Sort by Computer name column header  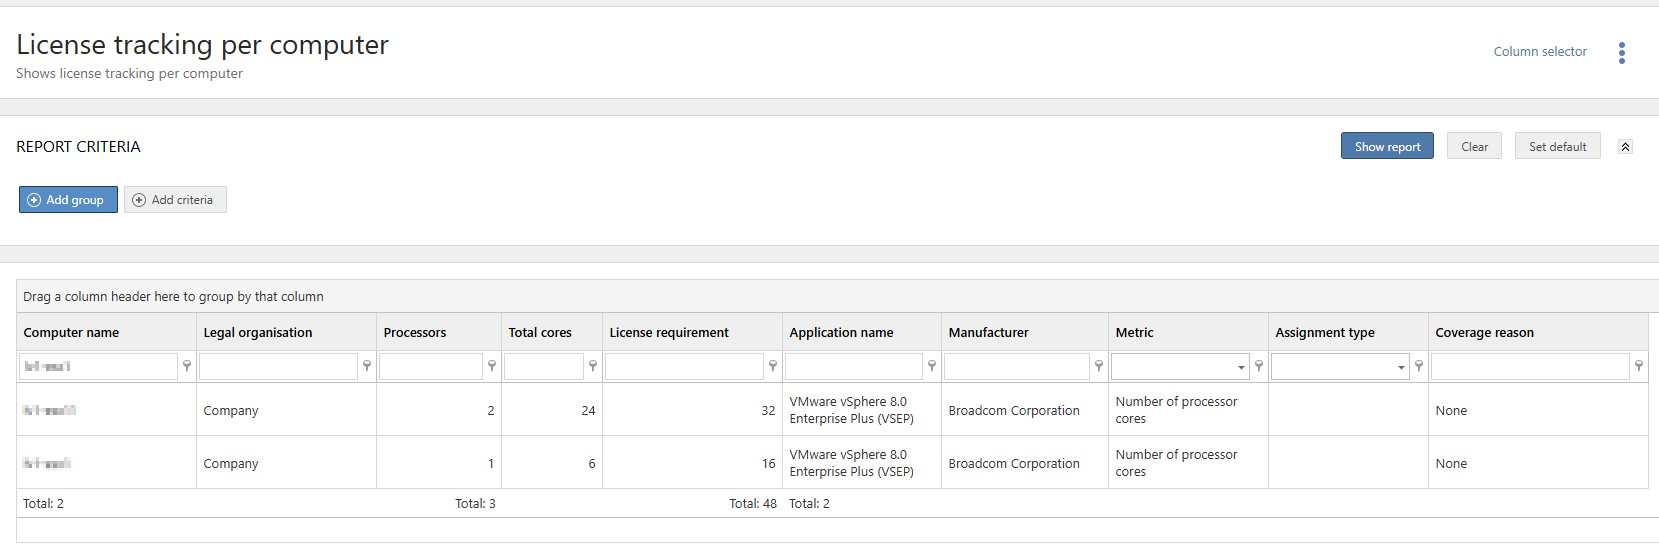[106, 332]
